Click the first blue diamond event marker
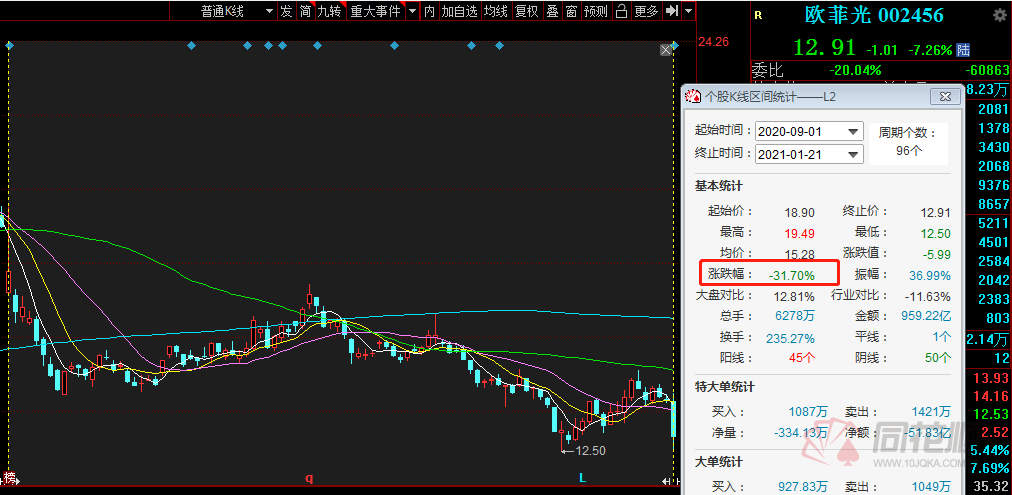Viewport: 1012px width, 495px height. 9,45
